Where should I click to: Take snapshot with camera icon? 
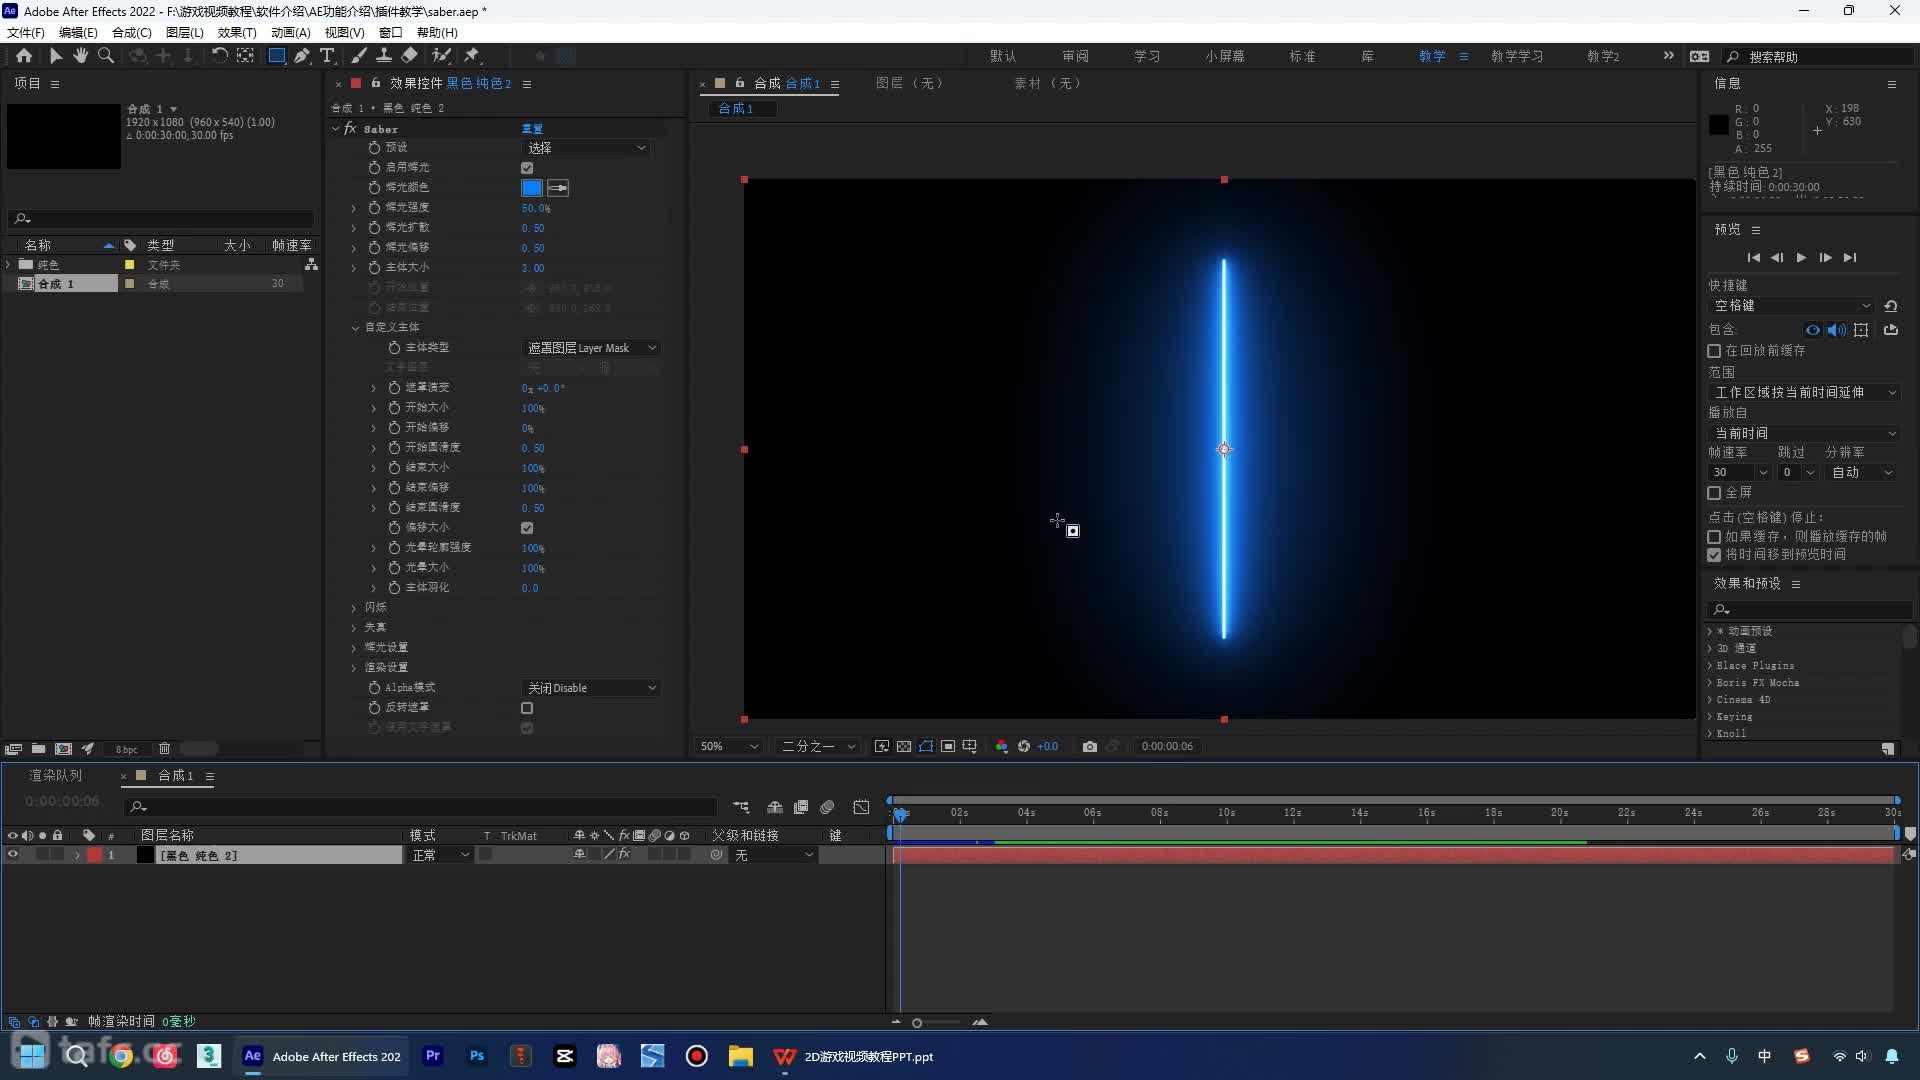(1090, 747)
